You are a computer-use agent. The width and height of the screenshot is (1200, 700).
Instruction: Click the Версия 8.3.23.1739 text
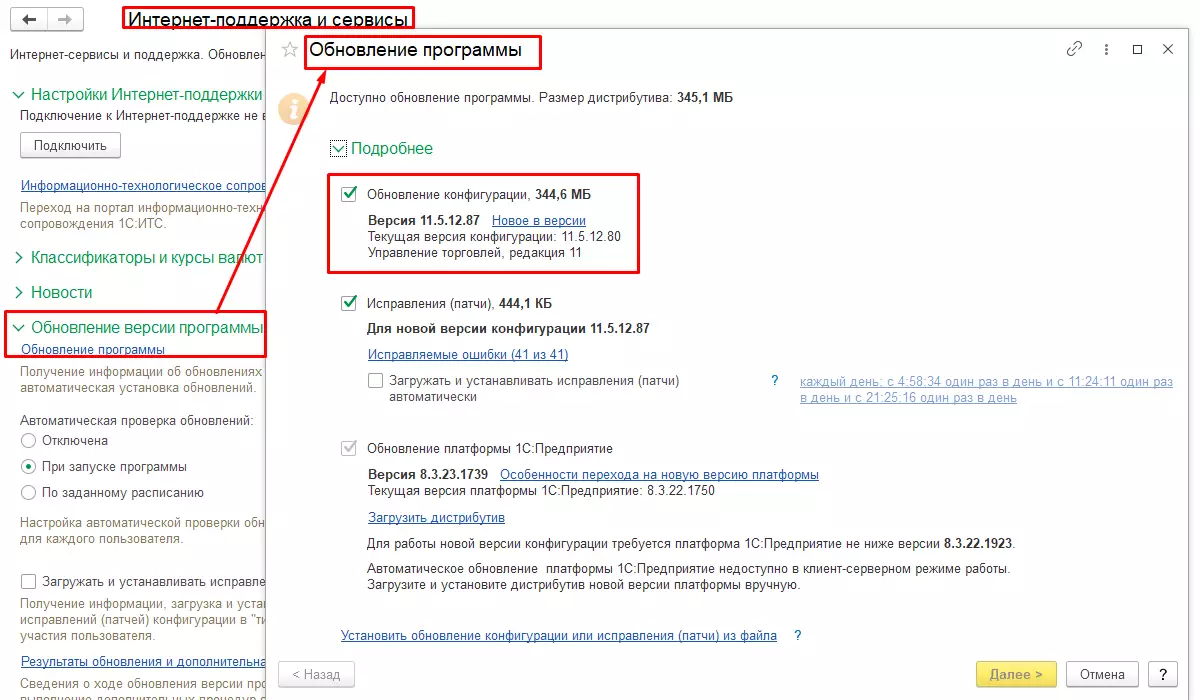coord(429,474)
